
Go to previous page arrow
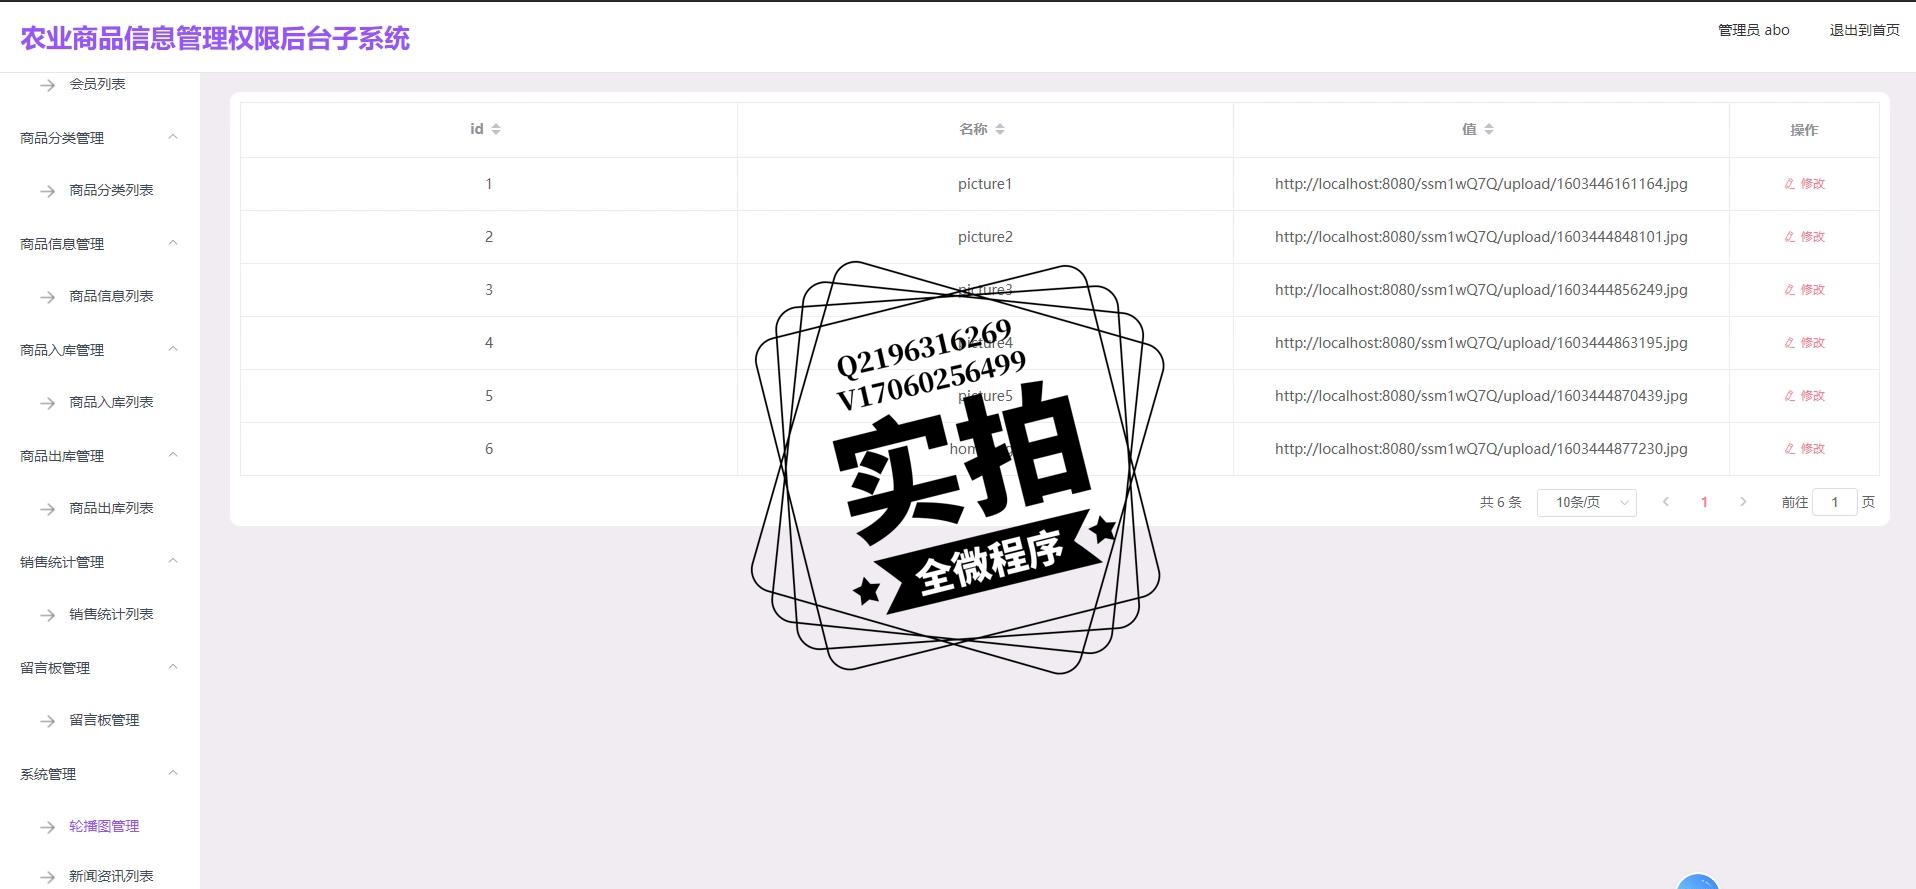click(1666, 502)
